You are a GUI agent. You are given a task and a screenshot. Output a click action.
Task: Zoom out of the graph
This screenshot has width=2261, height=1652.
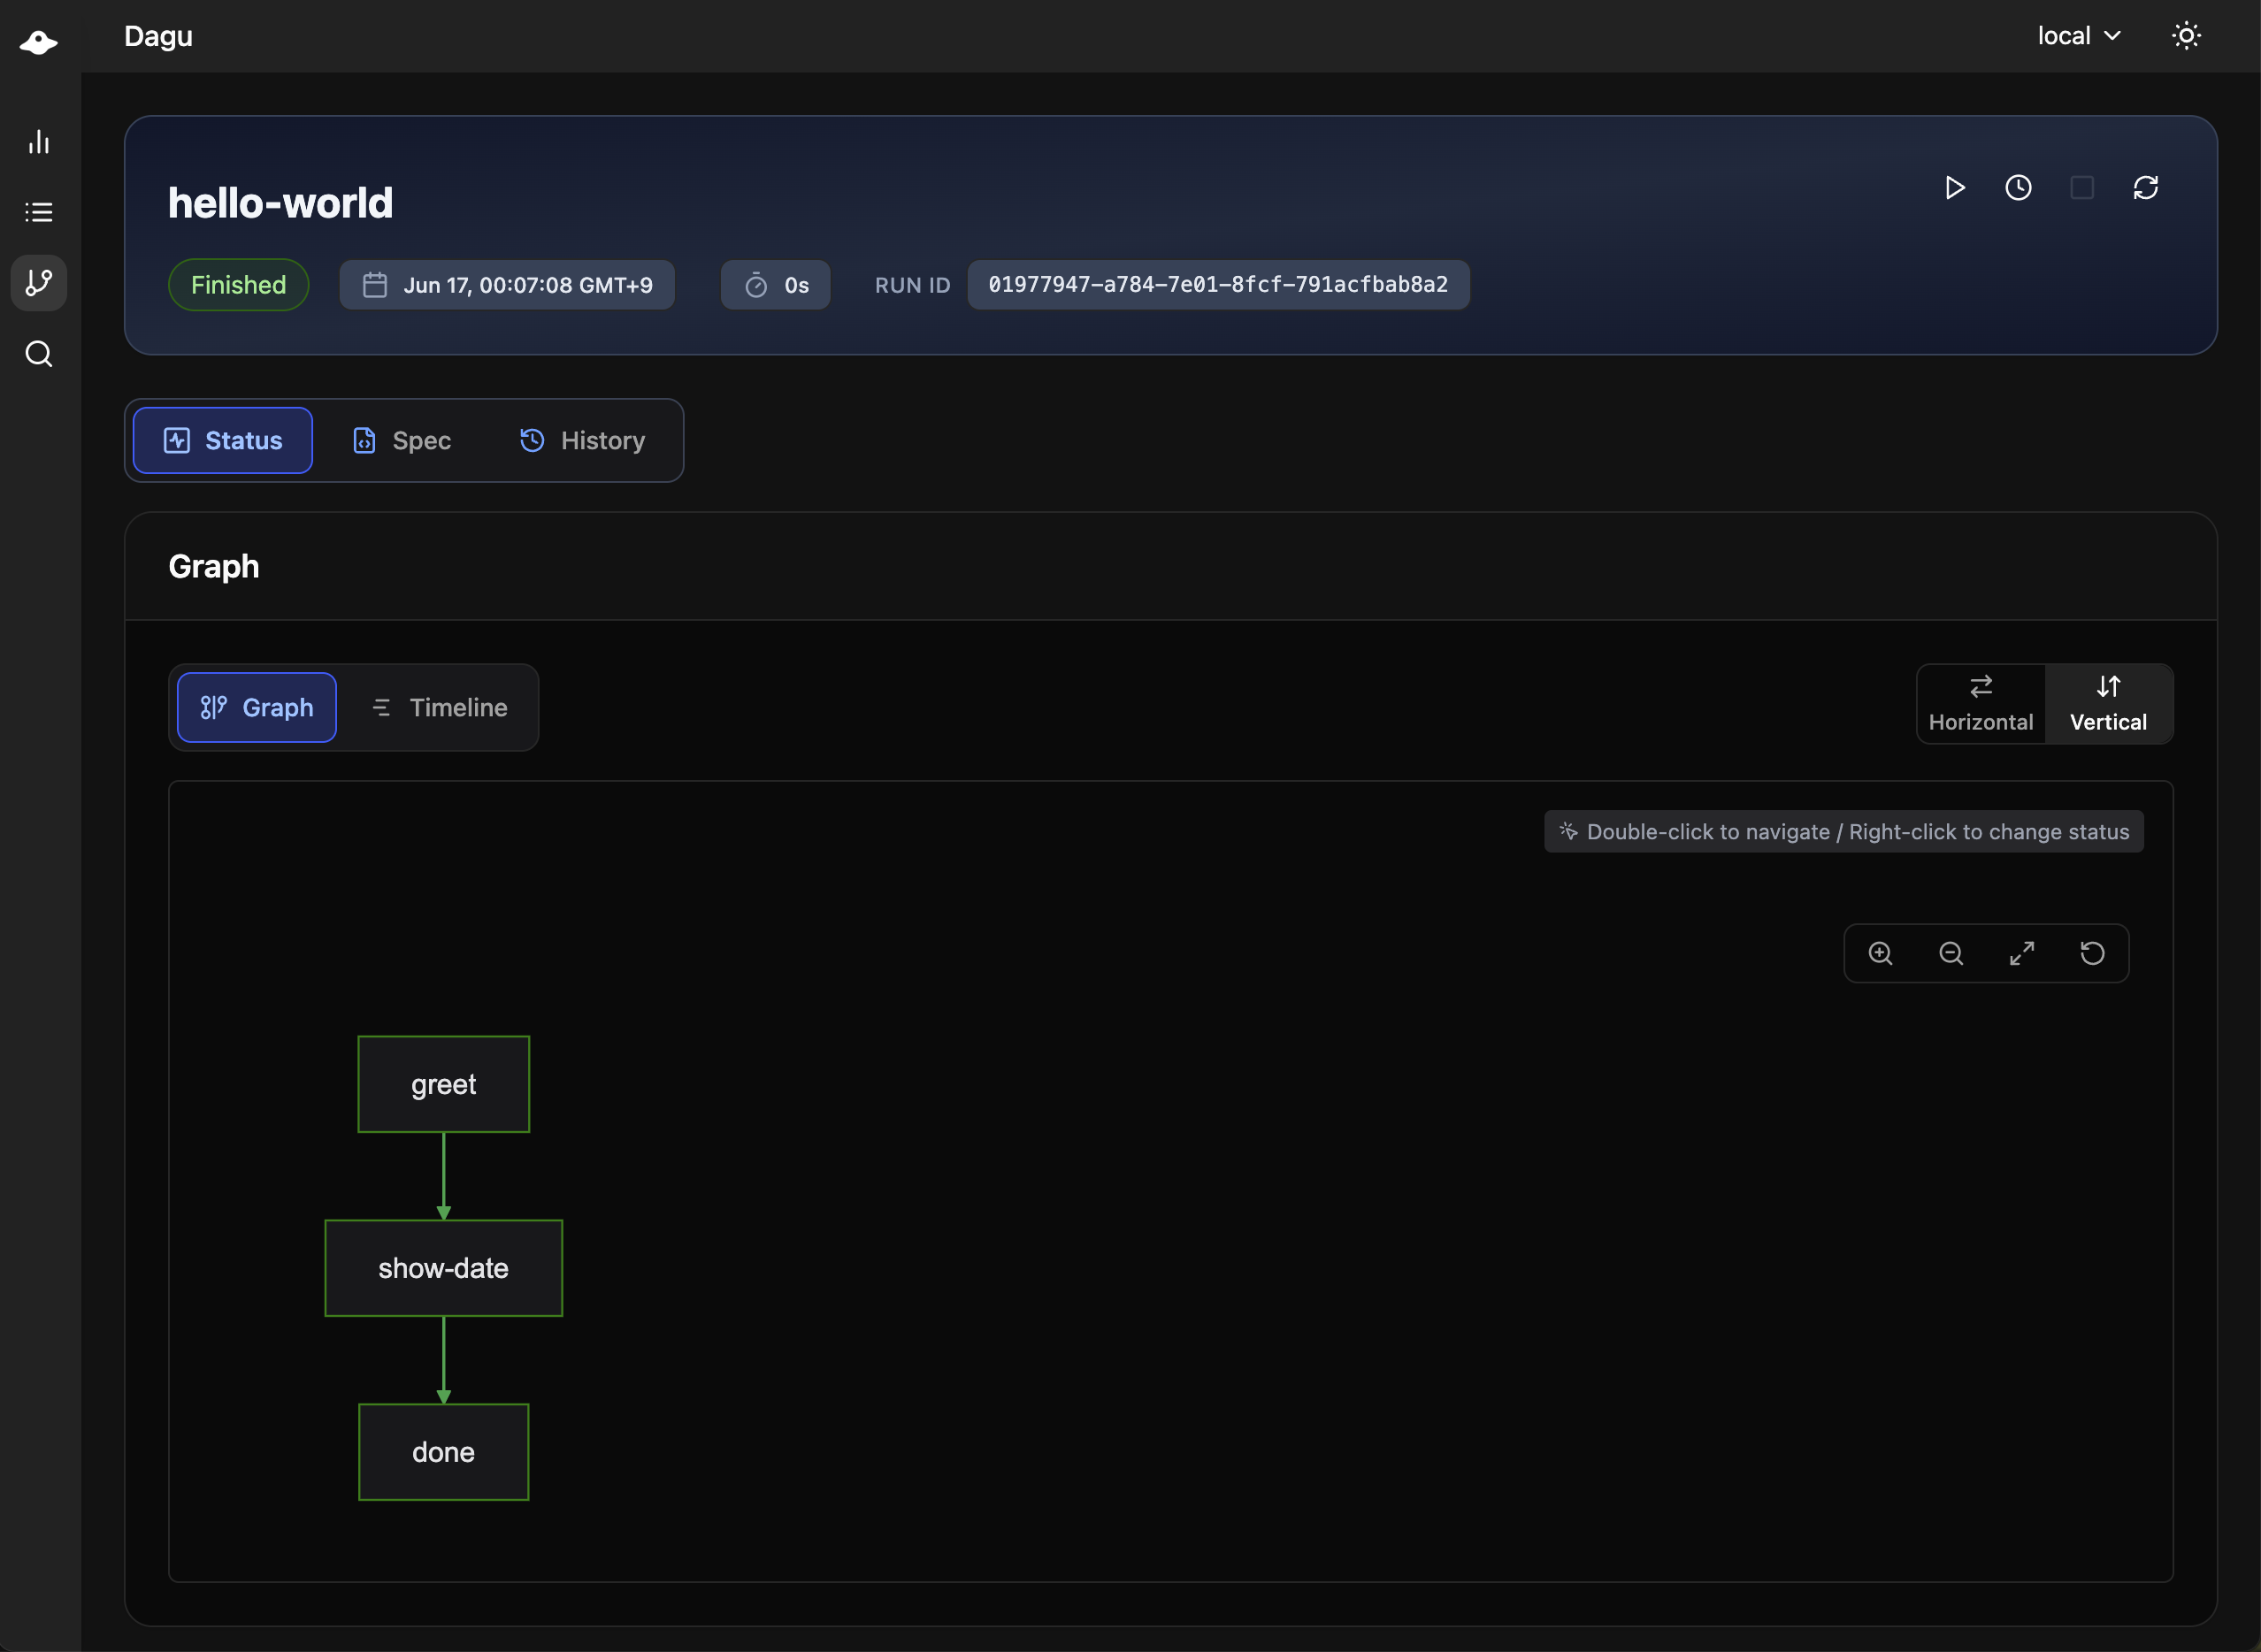point(1951,953)
